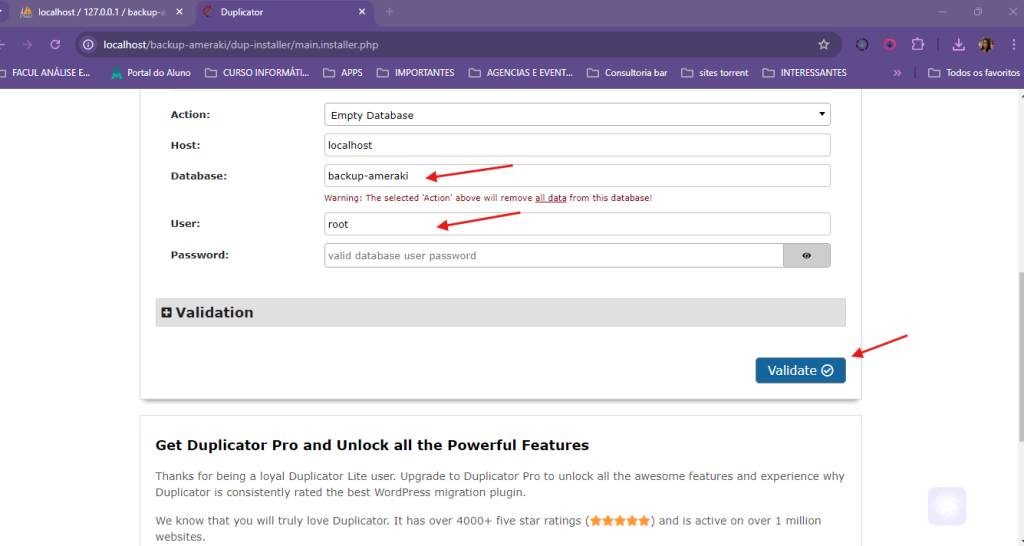Image resolution: width=1024 pixels, height=546 pixels.
Task: Open browser downloads
Action: point(958,45)
